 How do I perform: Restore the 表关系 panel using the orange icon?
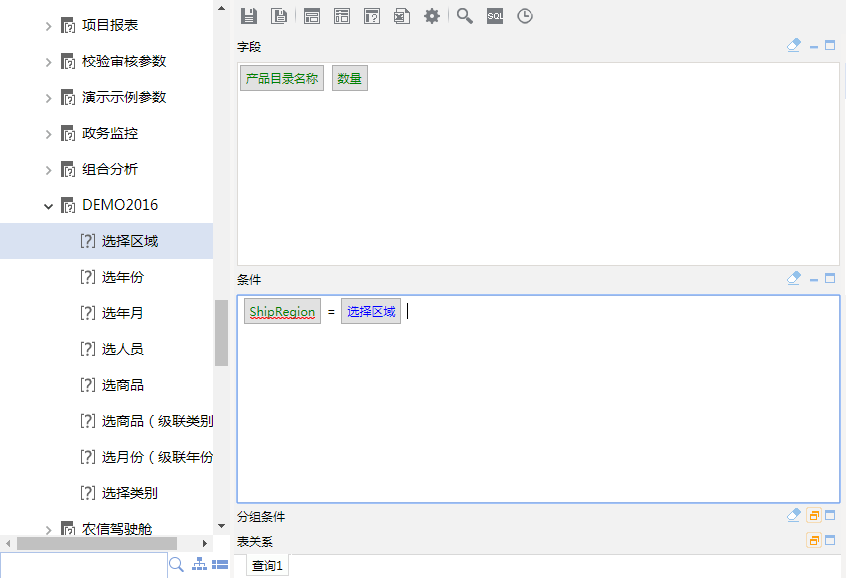[814, 540]
